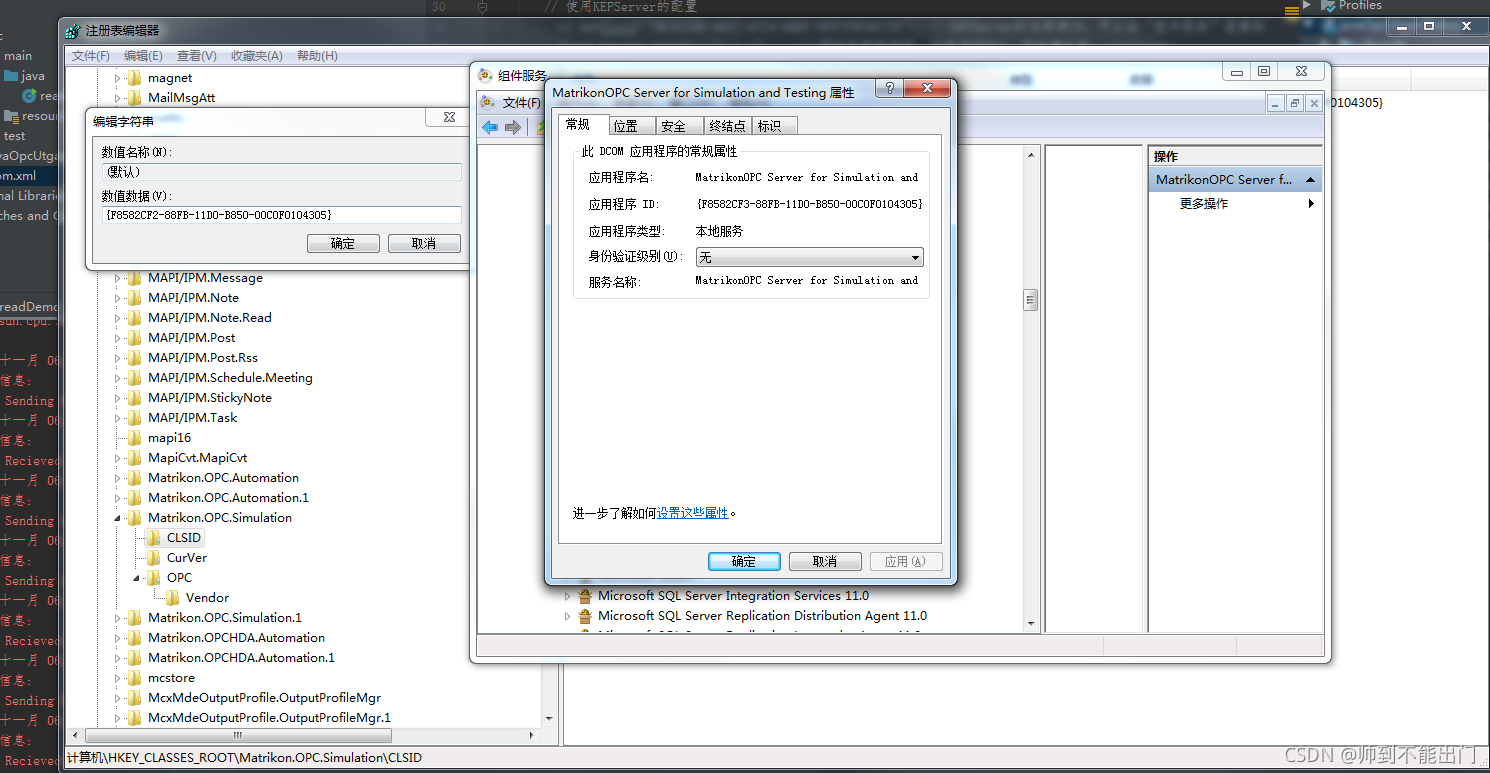Open the 文件(F) menu in Registry Editor
The image size is (1490, 773).
click(x=91, y=56)
